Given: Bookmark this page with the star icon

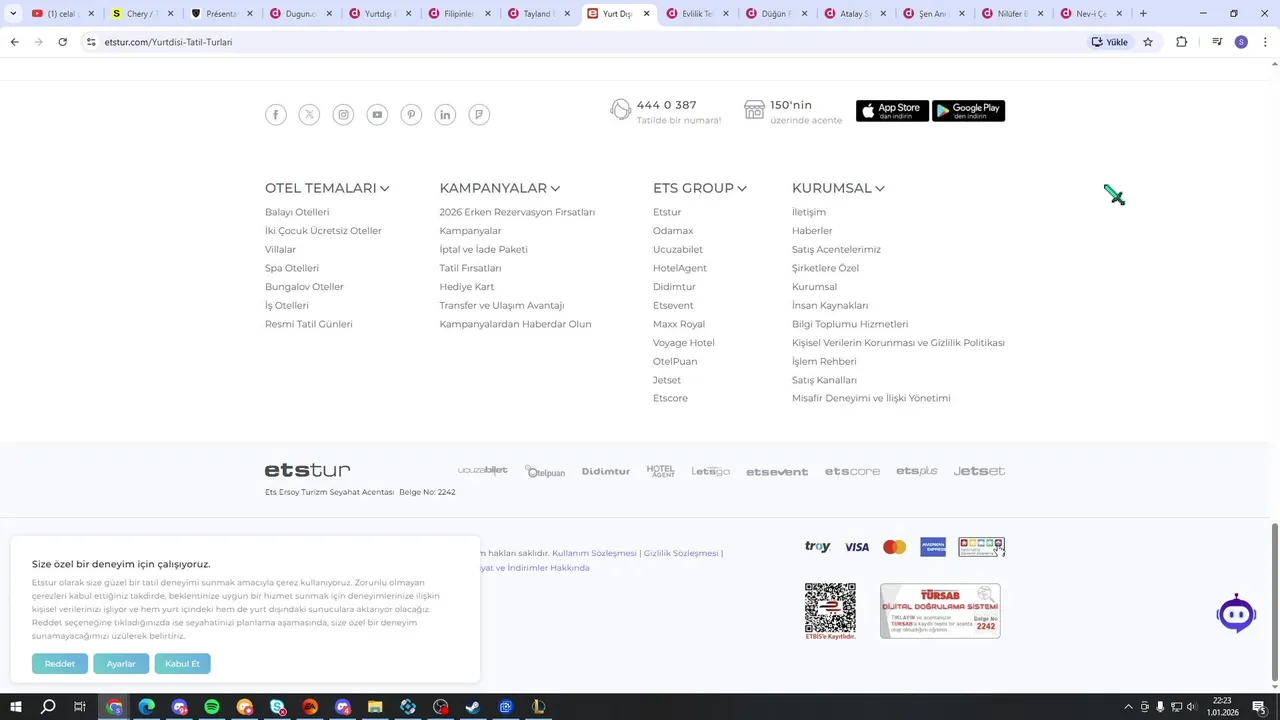Looking at the screenshot, I should coord(1148,42).
